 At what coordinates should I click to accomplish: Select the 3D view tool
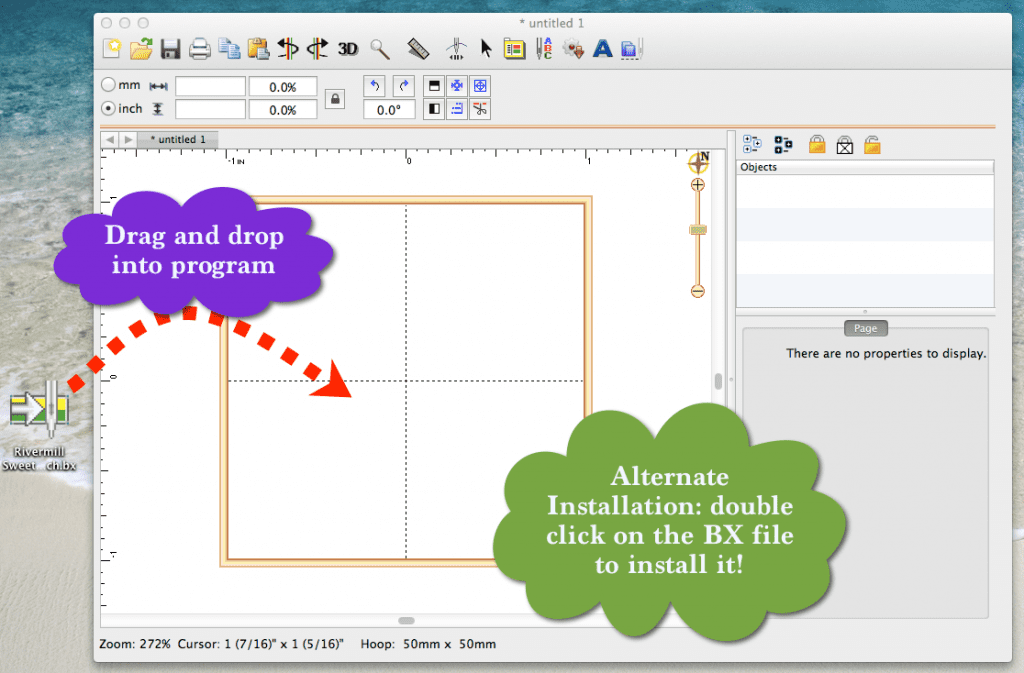348,48
